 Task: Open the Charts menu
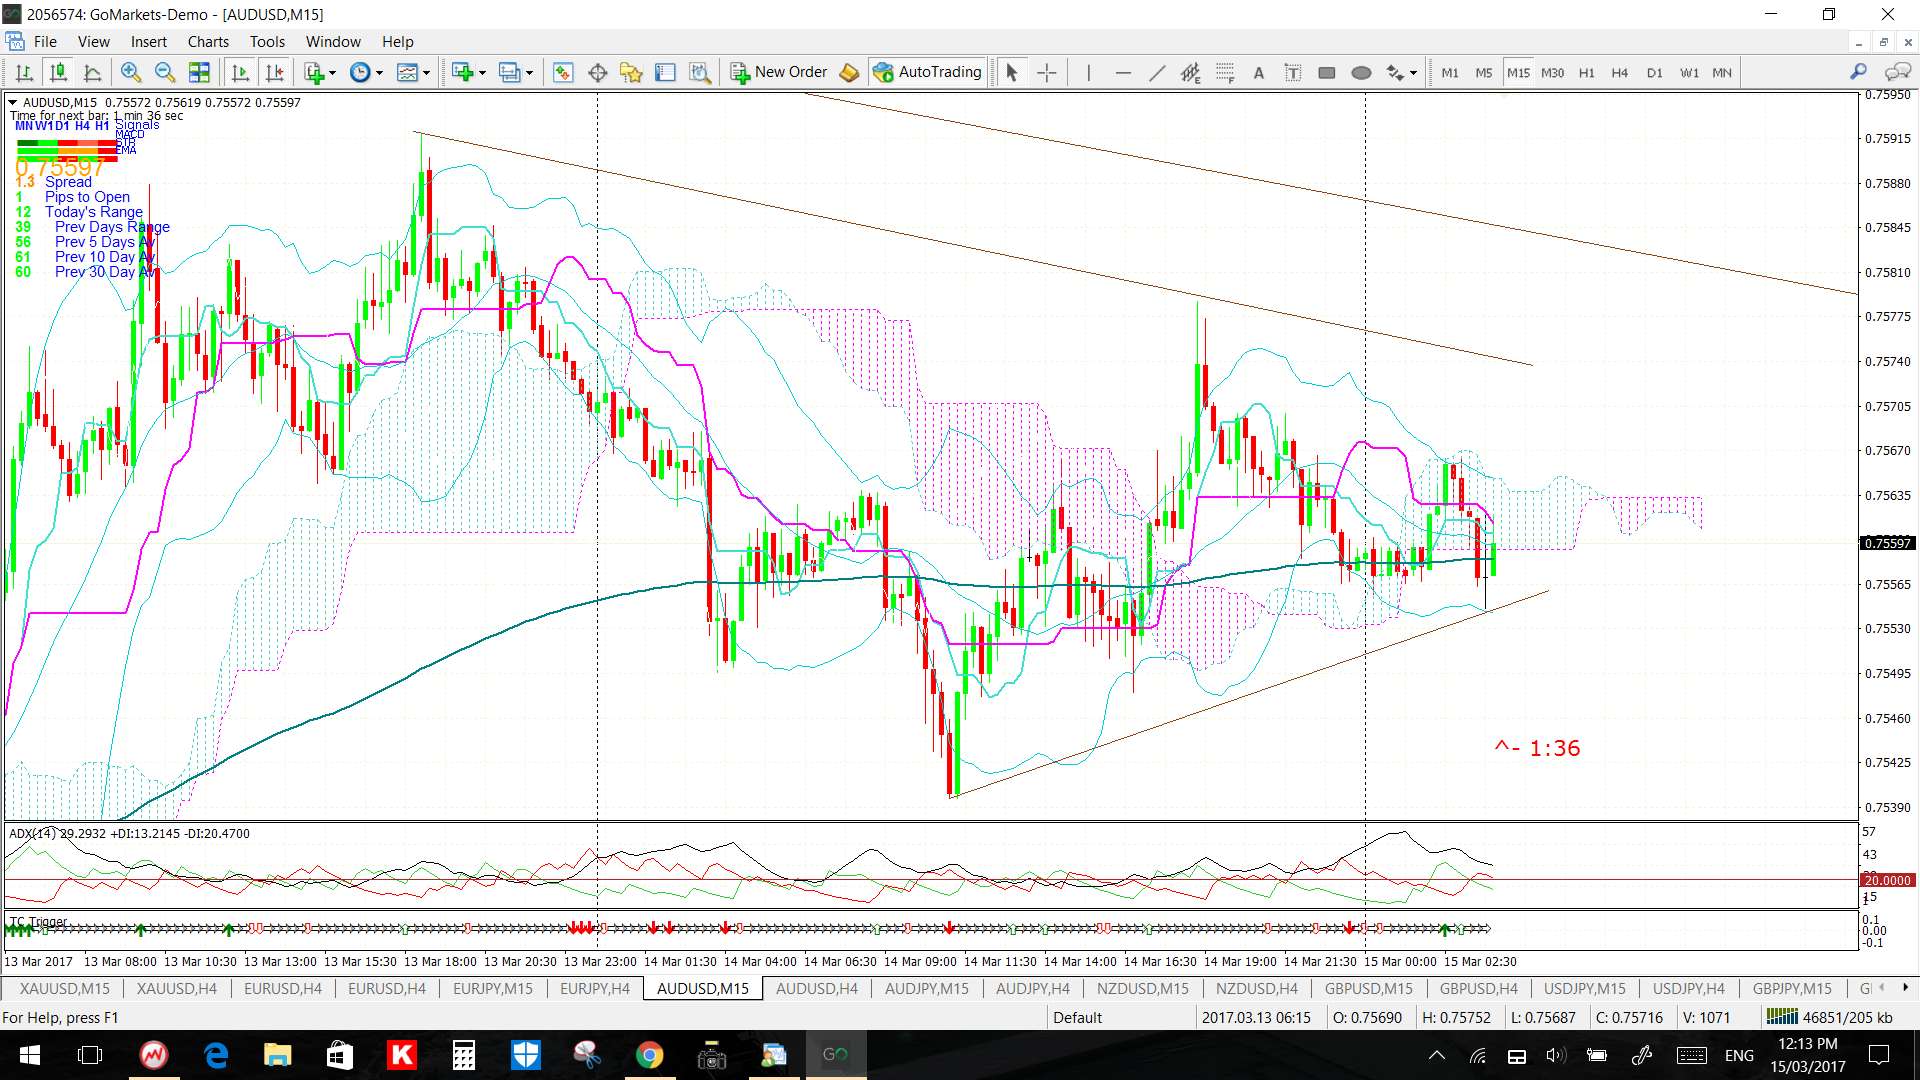207,41
